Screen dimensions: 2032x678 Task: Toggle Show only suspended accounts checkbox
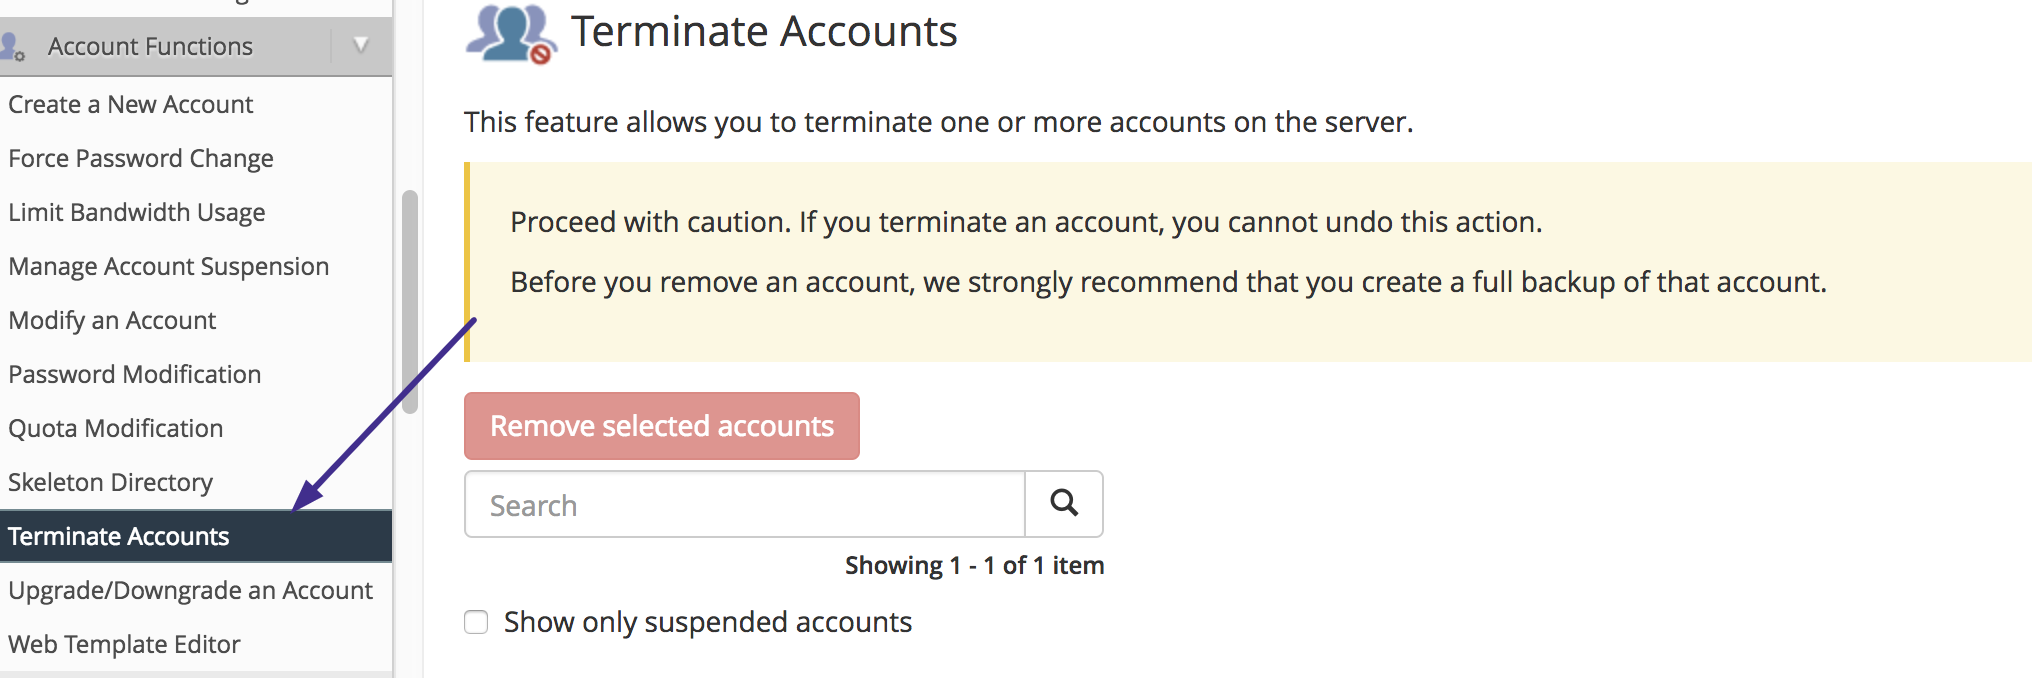(x=477, y=622)
